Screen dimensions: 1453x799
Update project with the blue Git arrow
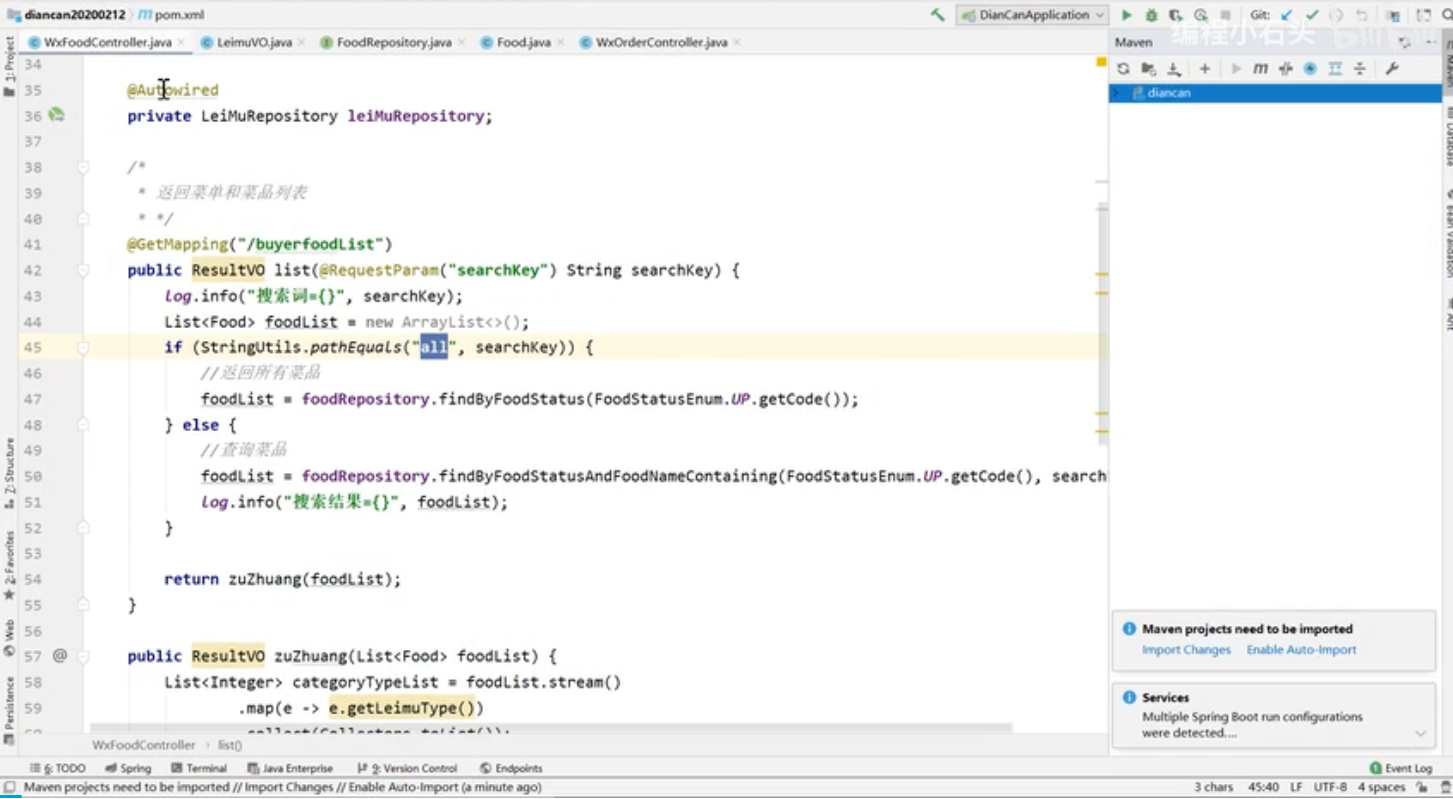tap(1287, 15)
